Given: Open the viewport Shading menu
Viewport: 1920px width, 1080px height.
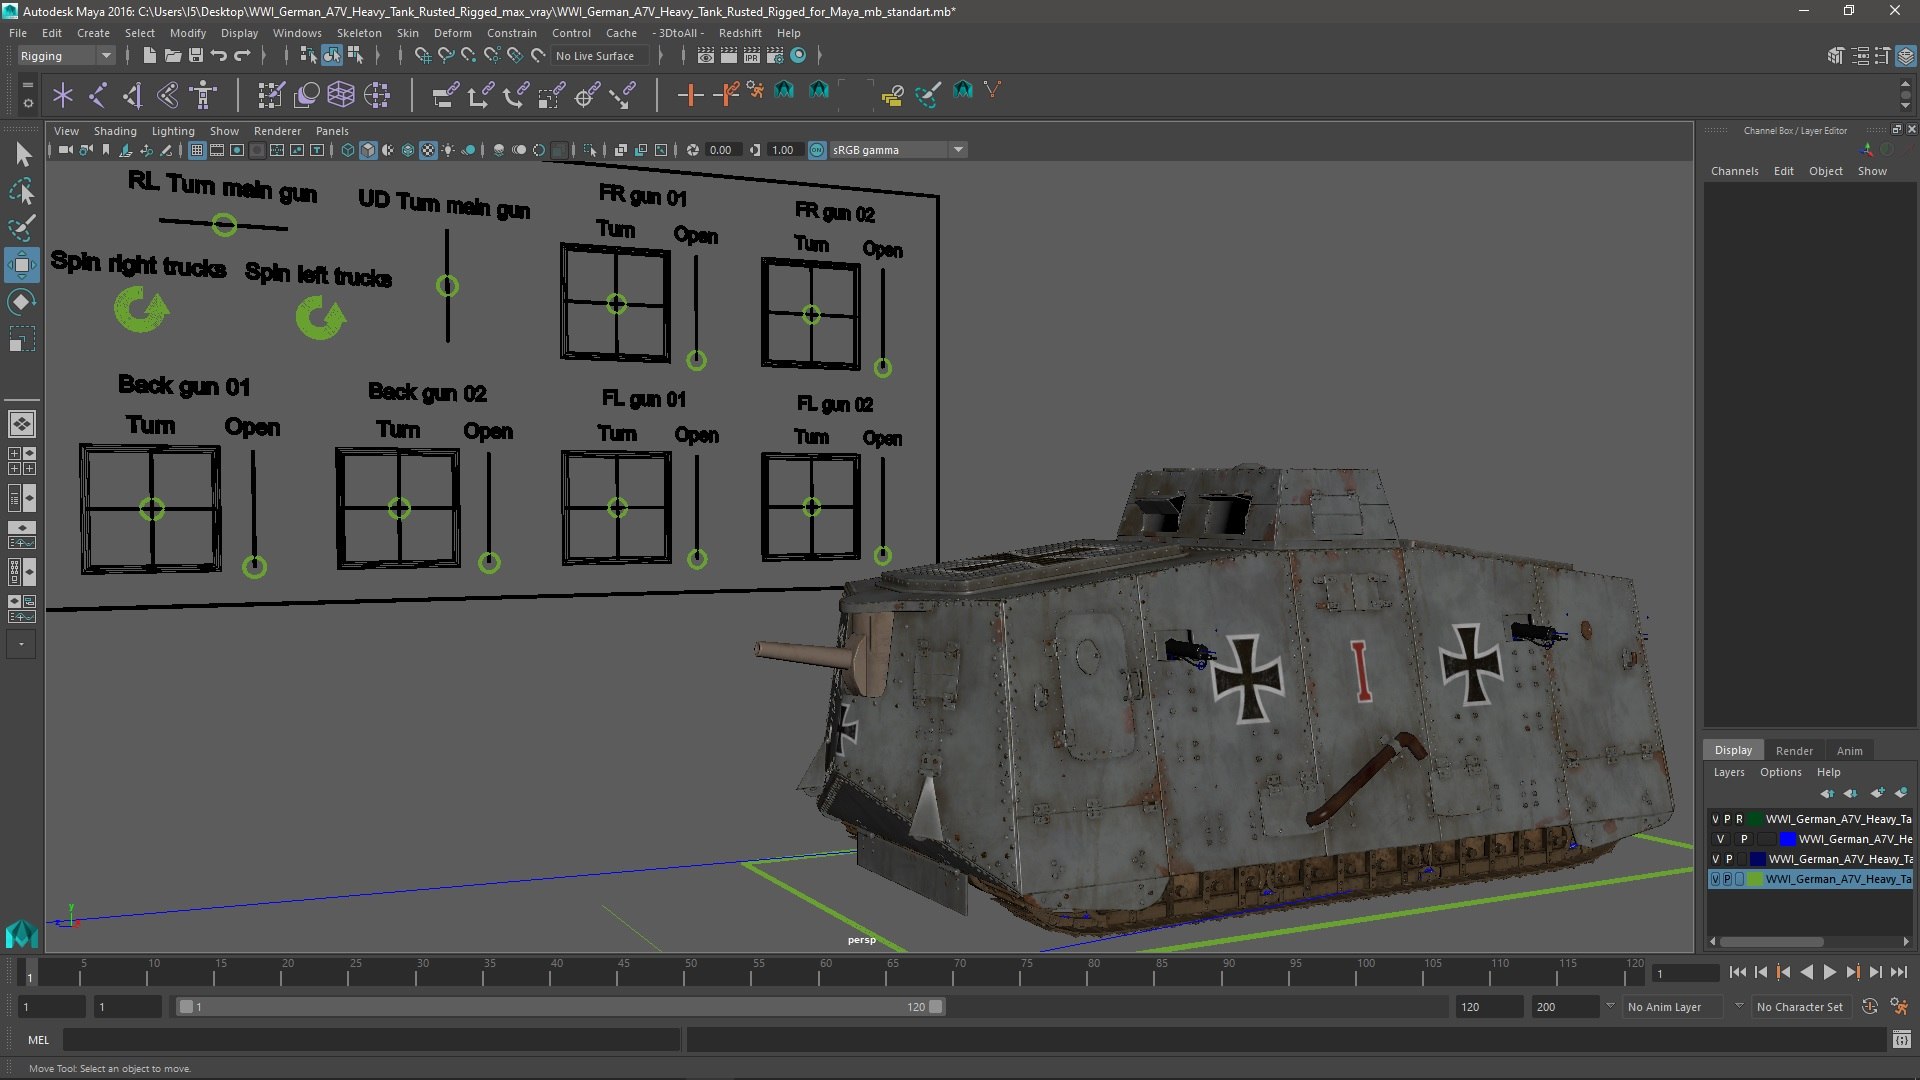Looking at the screenshot, I should (x=115, y=131).
